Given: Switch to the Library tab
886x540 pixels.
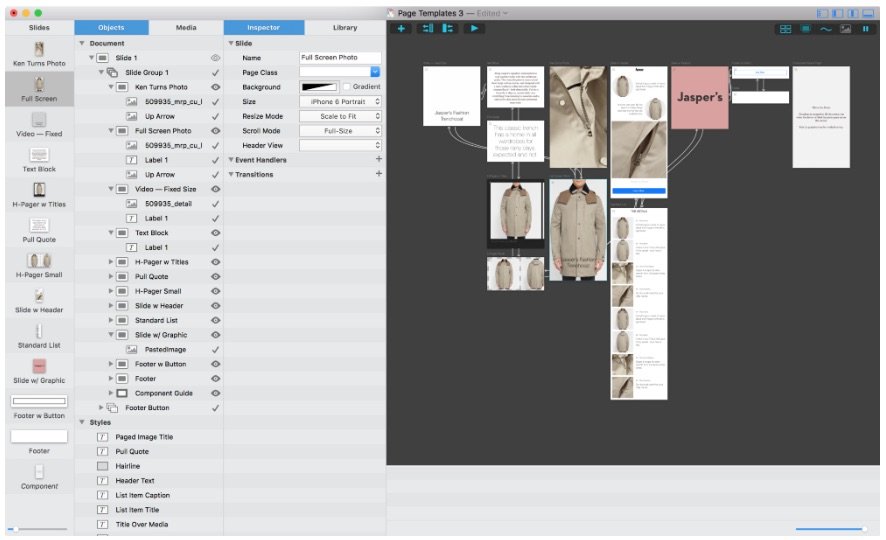Looking at the screenshot, I should click(x=345, y=27).
